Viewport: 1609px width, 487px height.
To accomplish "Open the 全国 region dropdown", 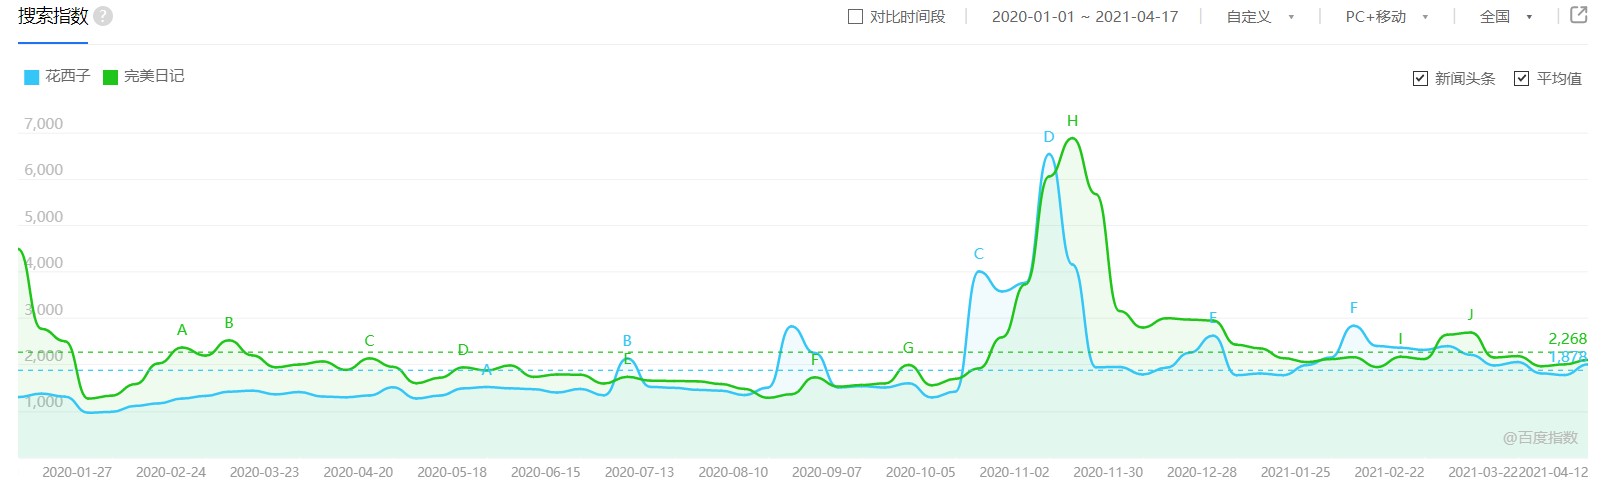I will coord(1505,17).
